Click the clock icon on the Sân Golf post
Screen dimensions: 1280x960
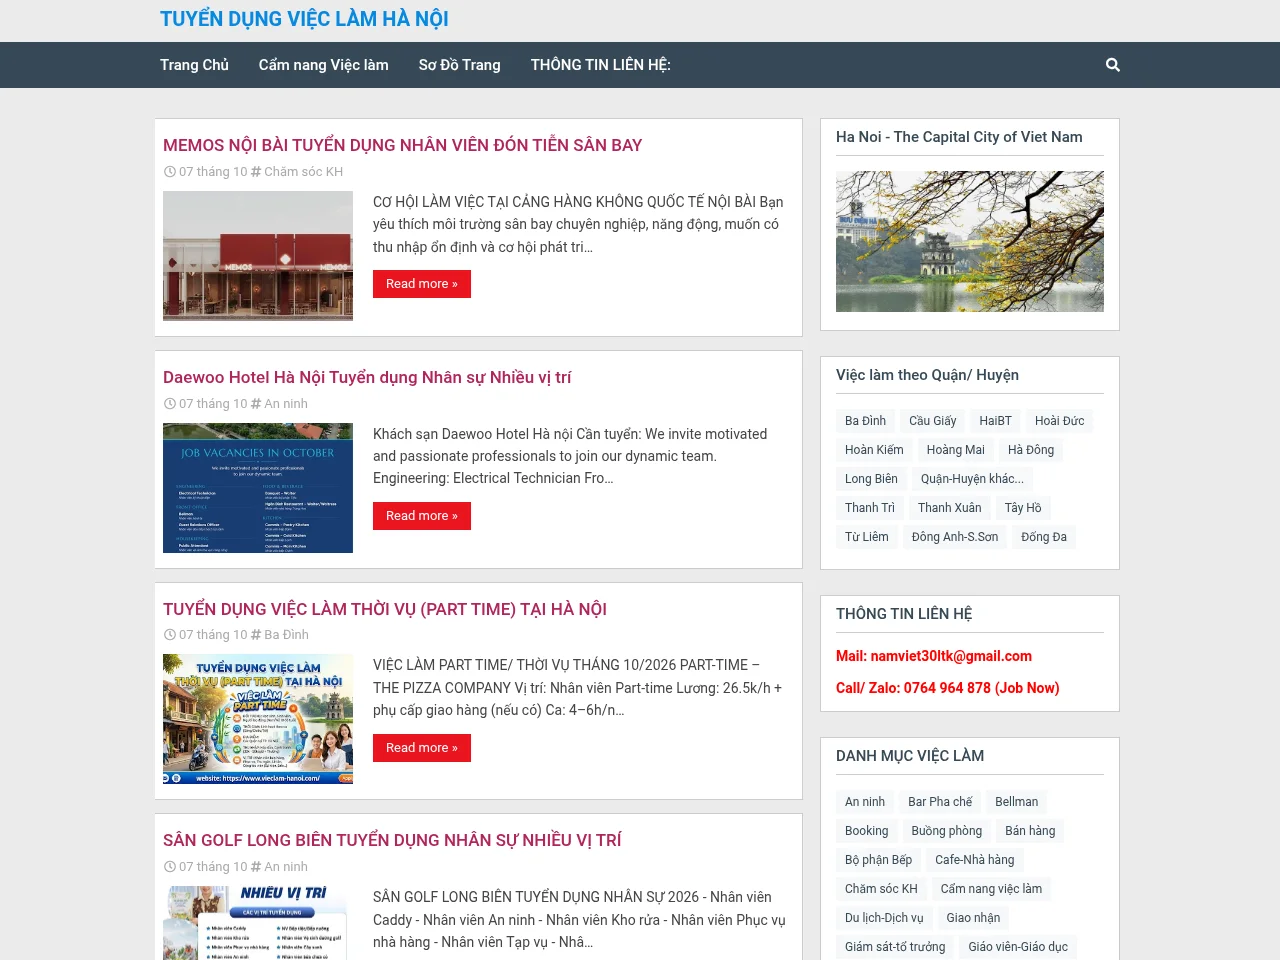pos(169,867)
